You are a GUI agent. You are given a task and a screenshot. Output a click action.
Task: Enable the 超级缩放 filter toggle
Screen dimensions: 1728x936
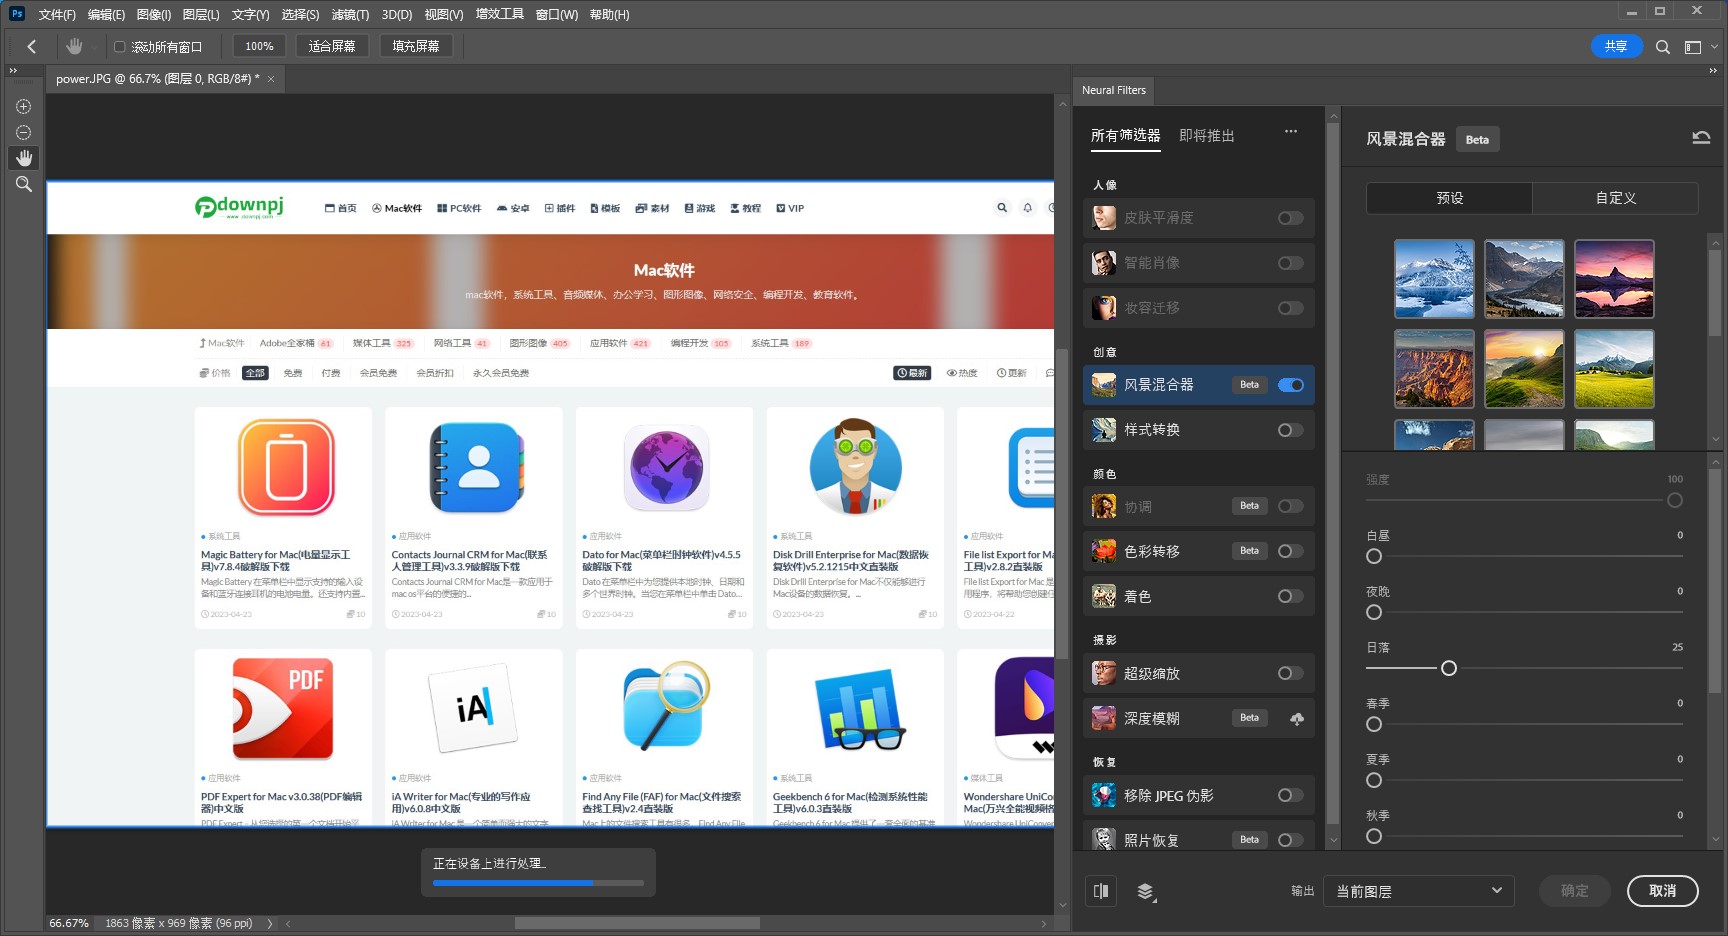tap(1290, 674)
